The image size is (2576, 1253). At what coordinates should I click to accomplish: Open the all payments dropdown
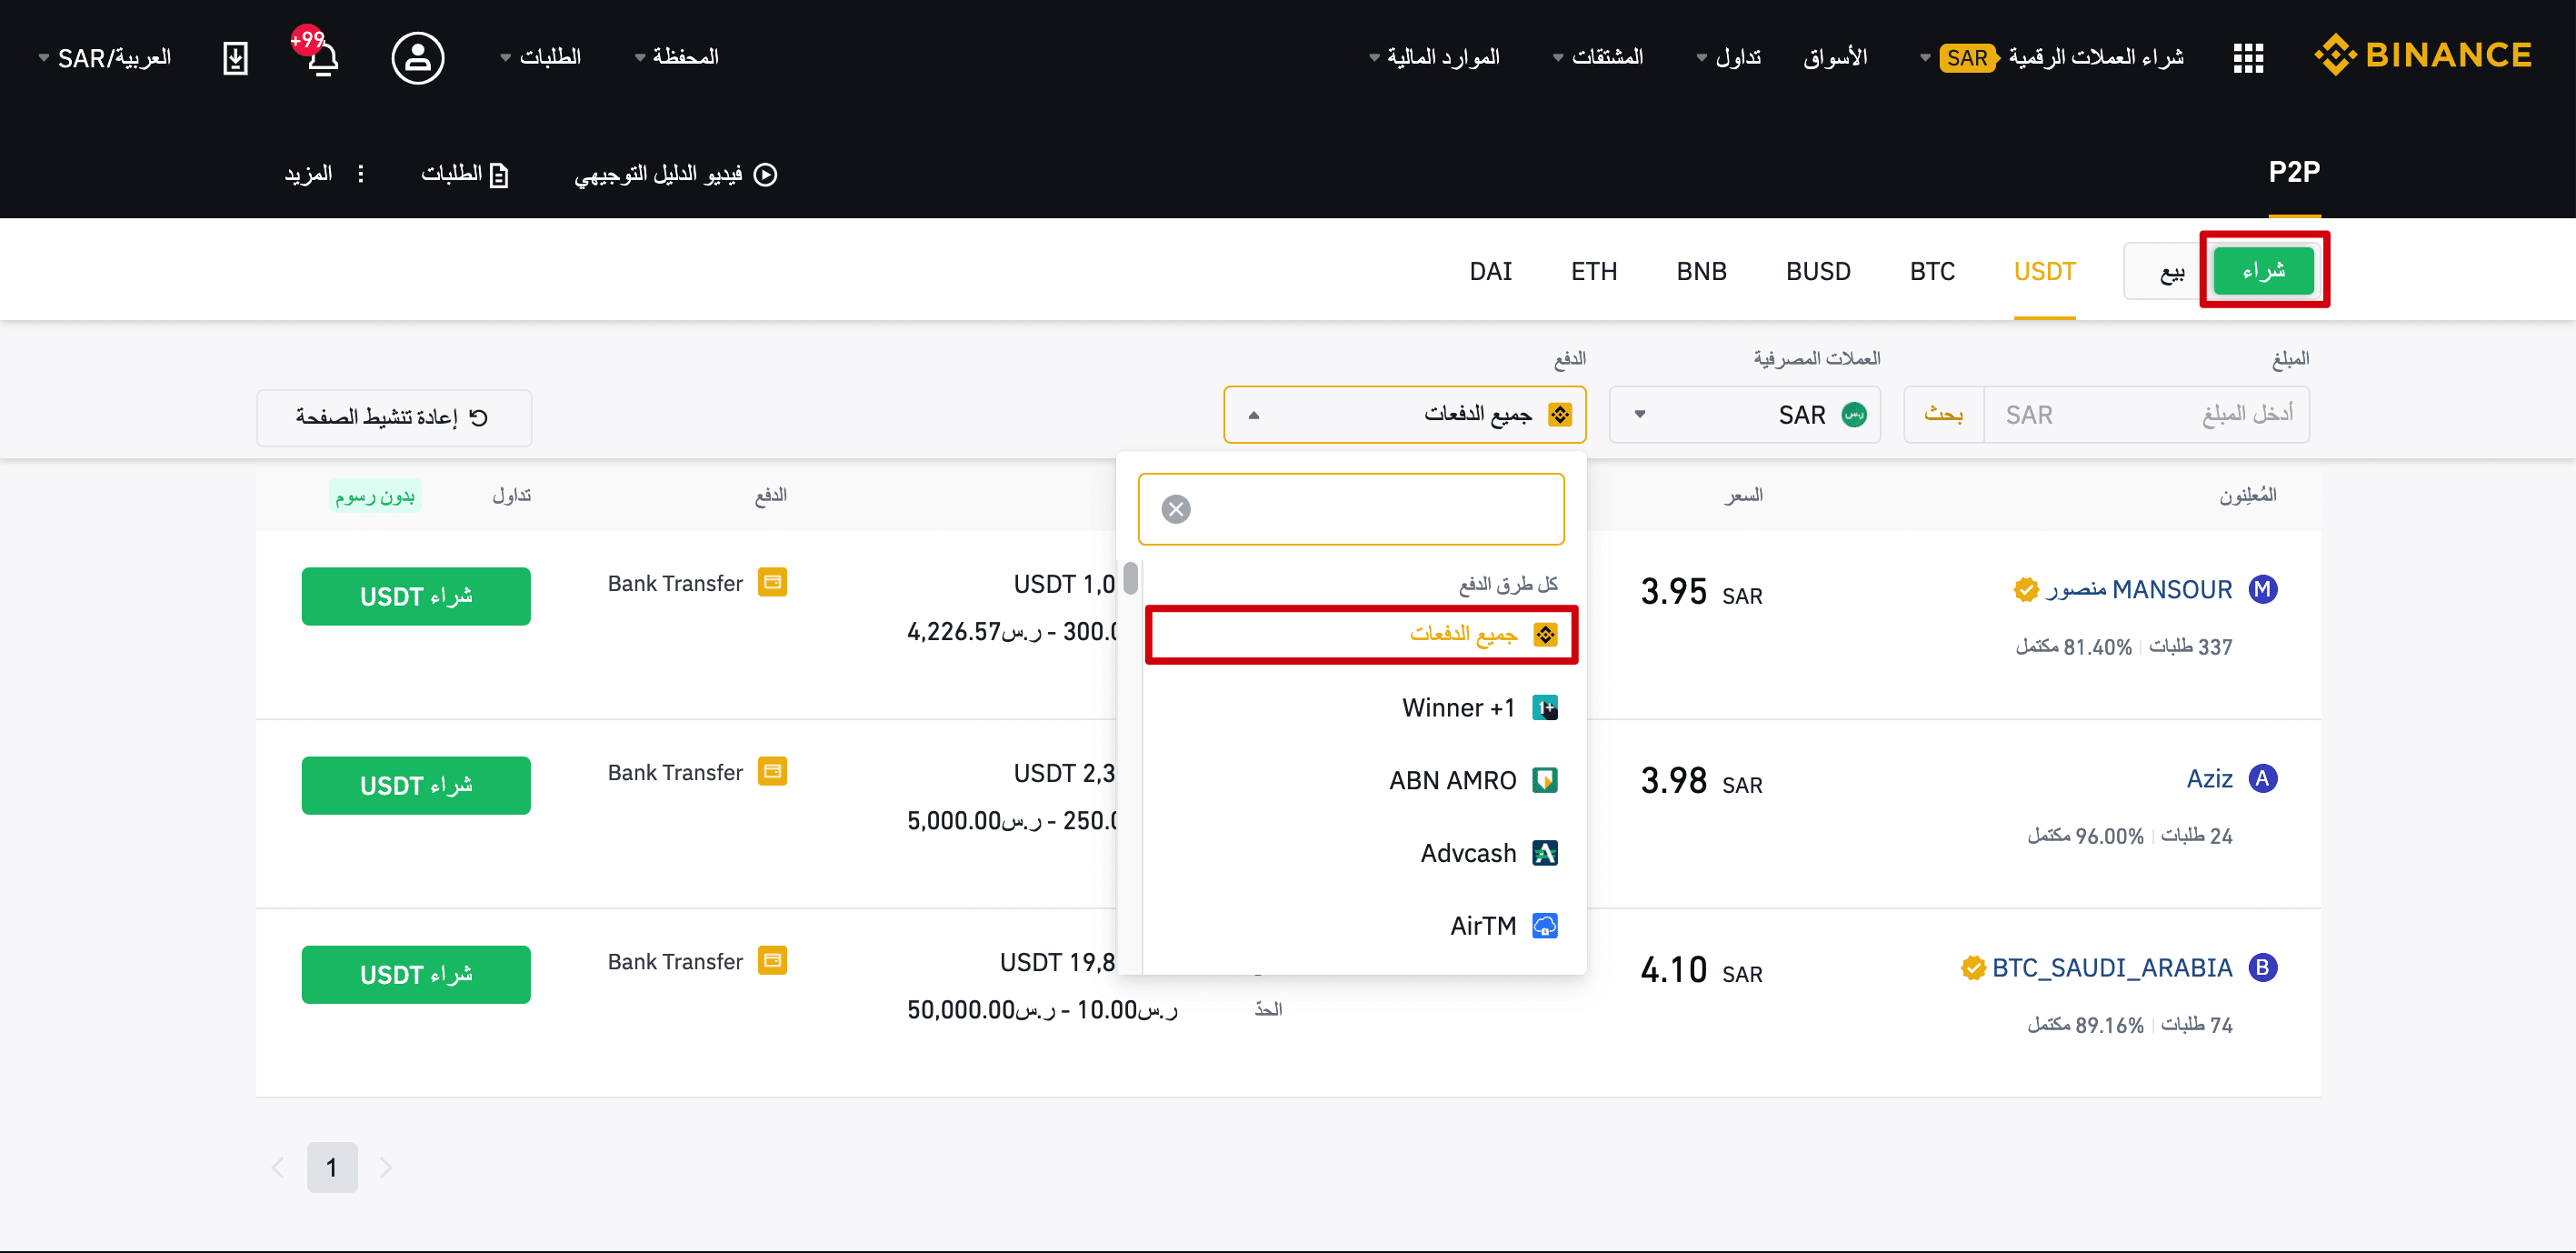[x=1404, y=414]
